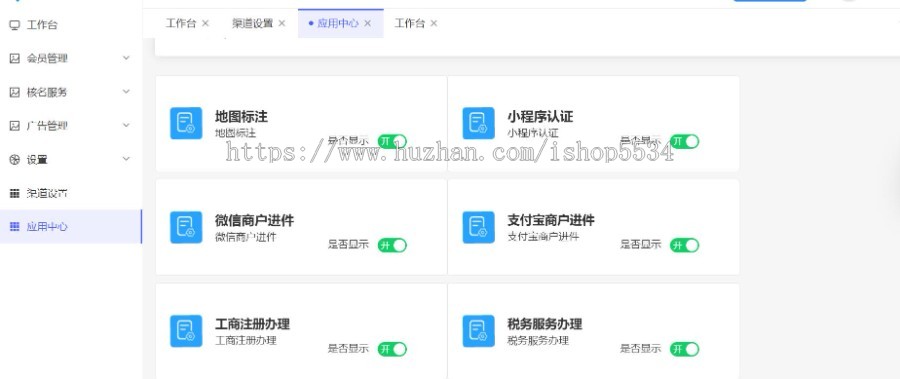Toggle 是否显示 switch for 微信商户进件

coord(392,245)
